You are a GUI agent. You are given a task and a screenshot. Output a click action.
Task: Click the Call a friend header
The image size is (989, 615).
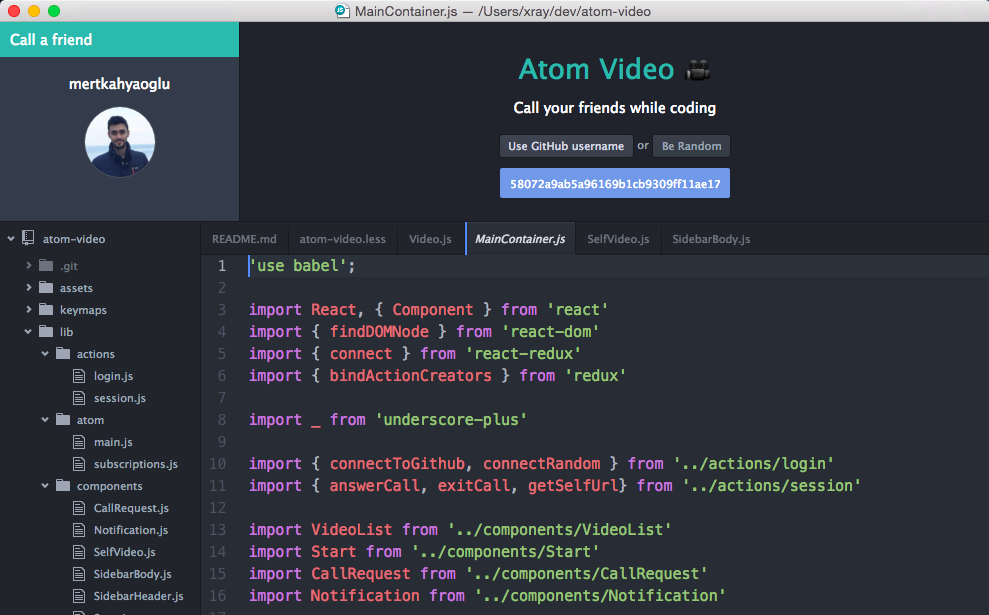coord(119,39)
